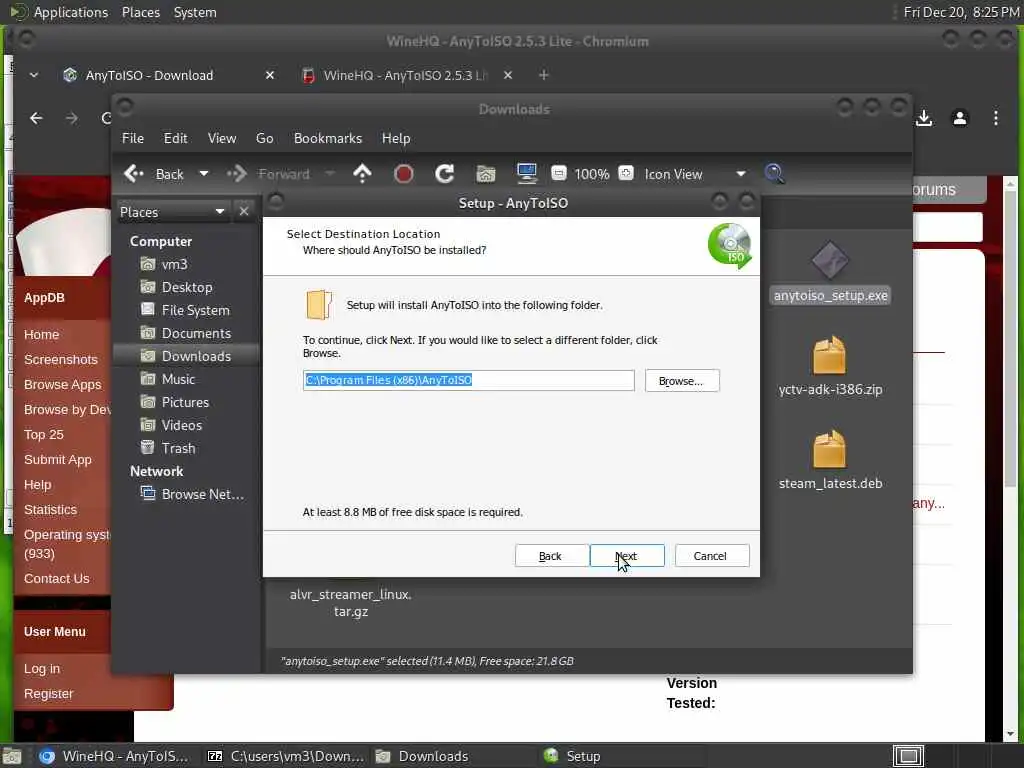Select Pictures in the sidebar

coord(186,402)
